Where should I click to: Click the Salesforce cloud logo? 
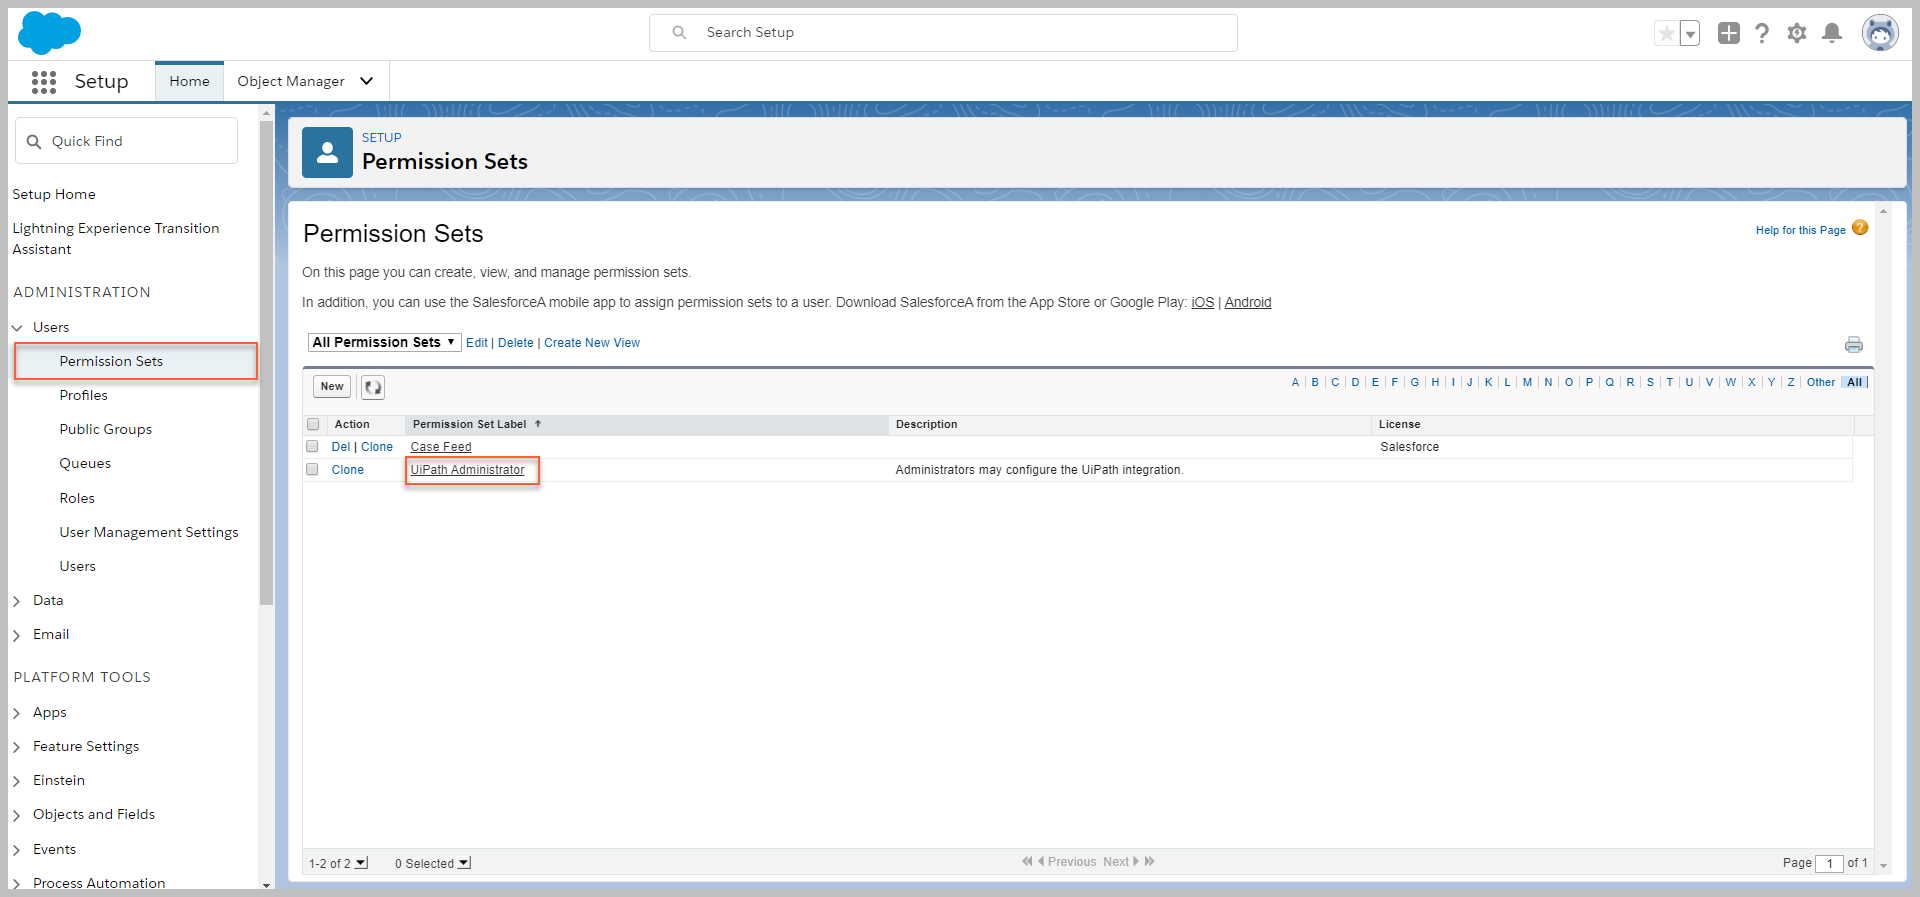[49, 33]
